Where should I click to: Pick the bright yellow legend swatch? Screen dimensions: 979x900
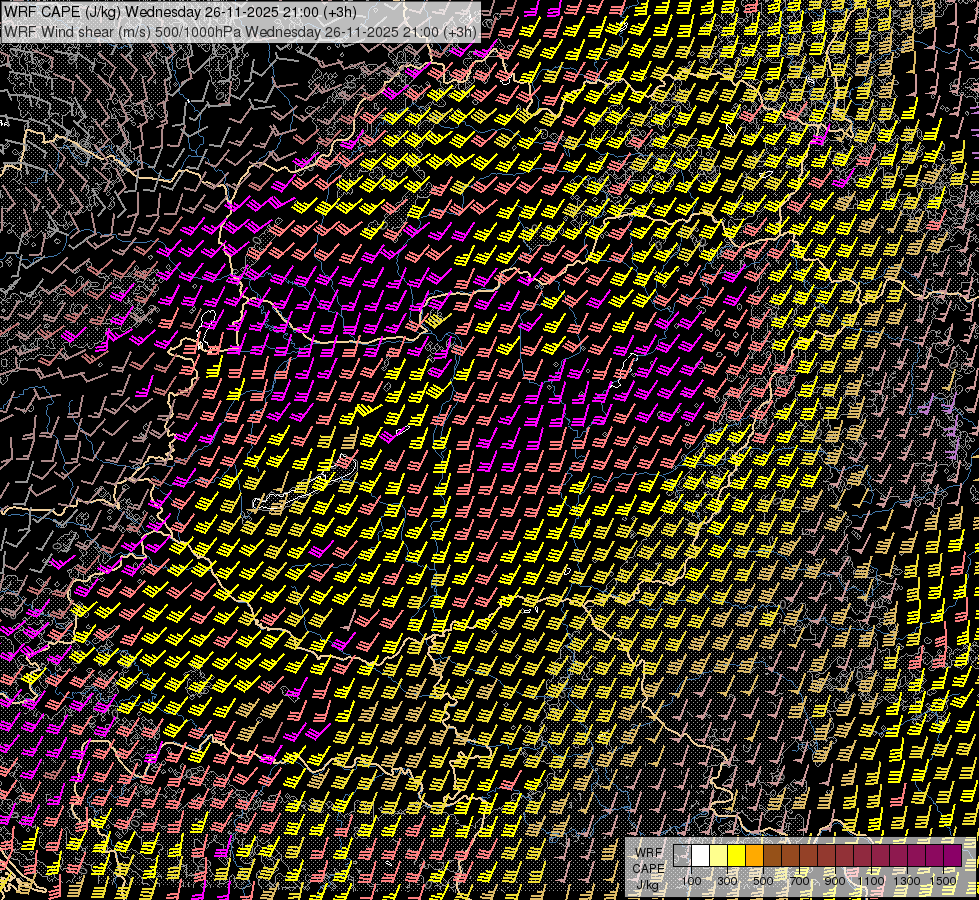tap(737, 856)
